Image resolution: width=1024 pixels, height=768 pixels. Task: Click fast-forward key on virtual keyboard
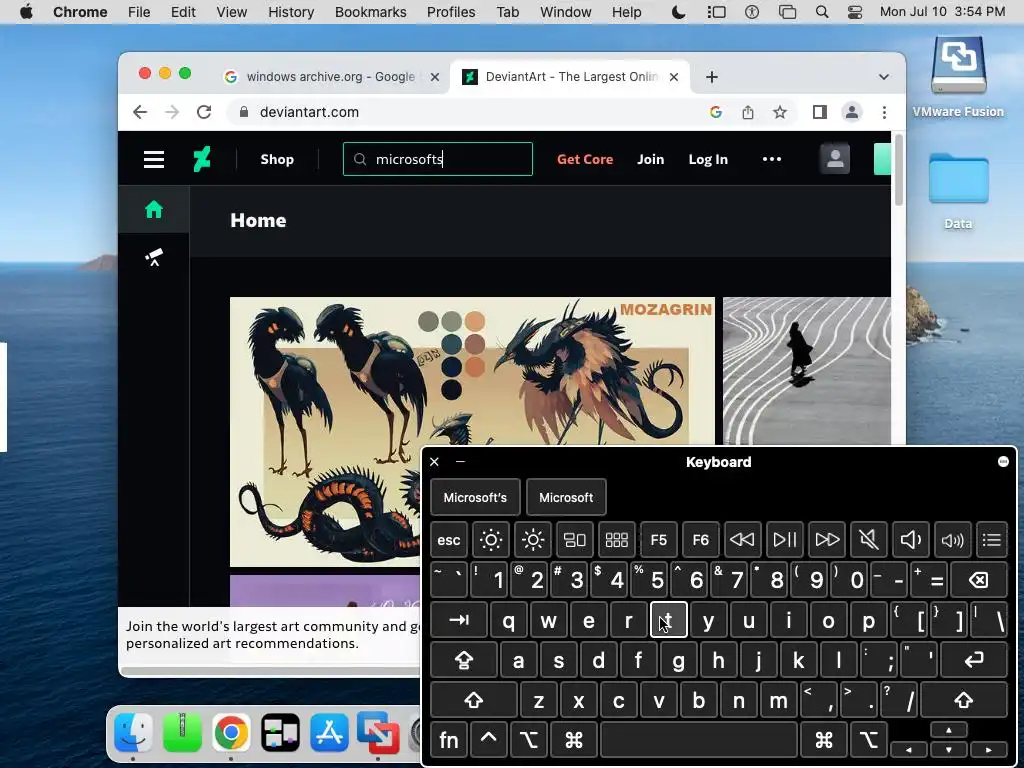click(827, 540)
